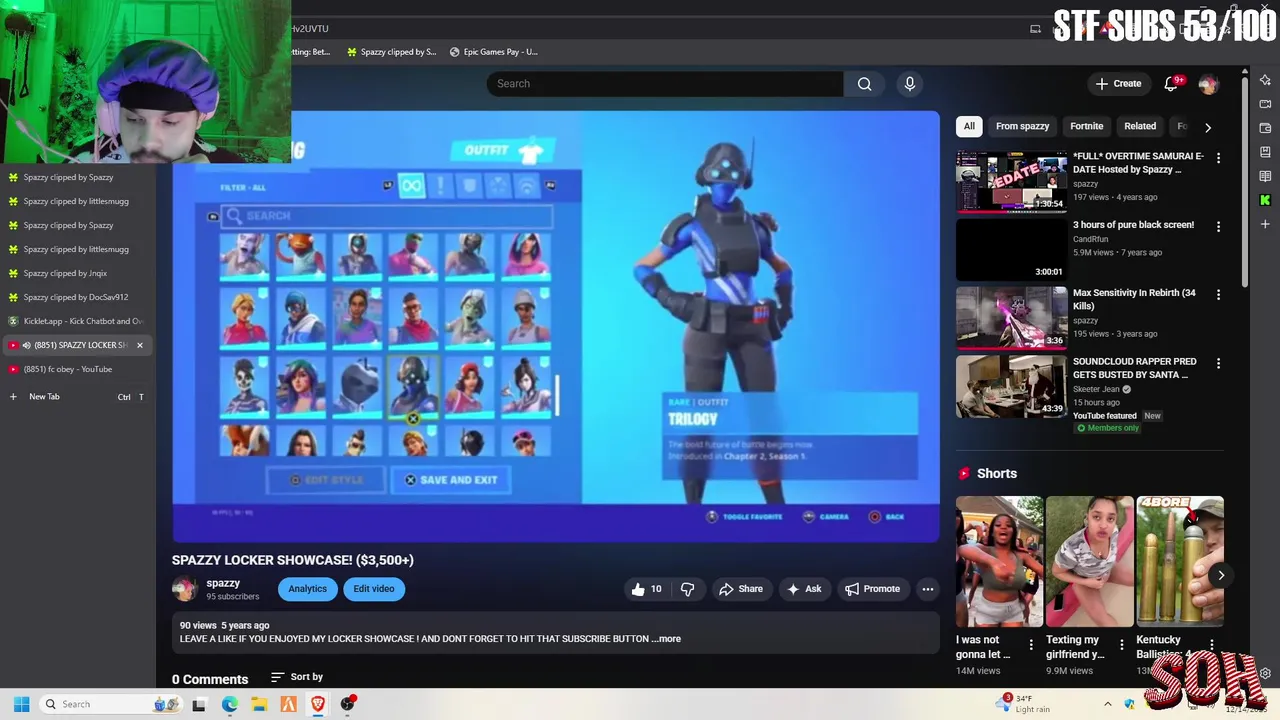Viewport: 1280px width, 720px height.
Task: Open Kick icon in browser sidebar
Action: click(x=1265, y=200)
